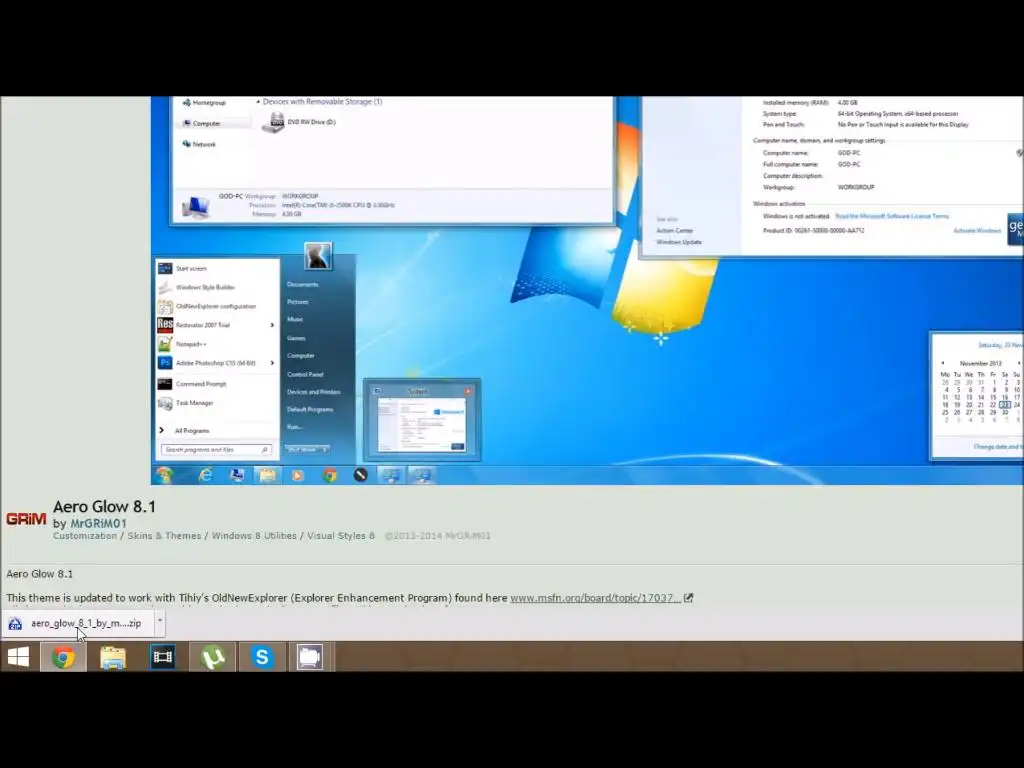Click the Chrome icon on the taskbar
Viewport: 1024px width, 768px height.
tap(63, 656)
